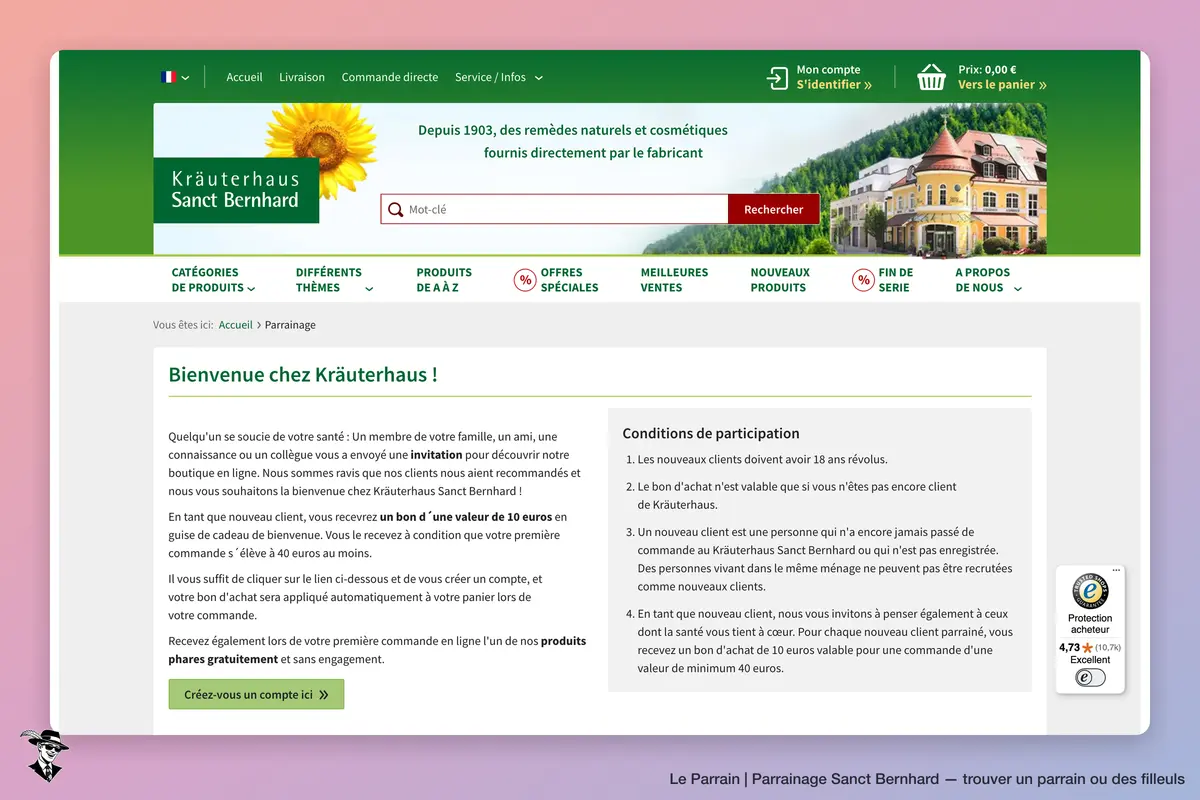1200x800 pixels.
Task: Expand the A propos de nous menu
Action: click(x=988, y=280)
